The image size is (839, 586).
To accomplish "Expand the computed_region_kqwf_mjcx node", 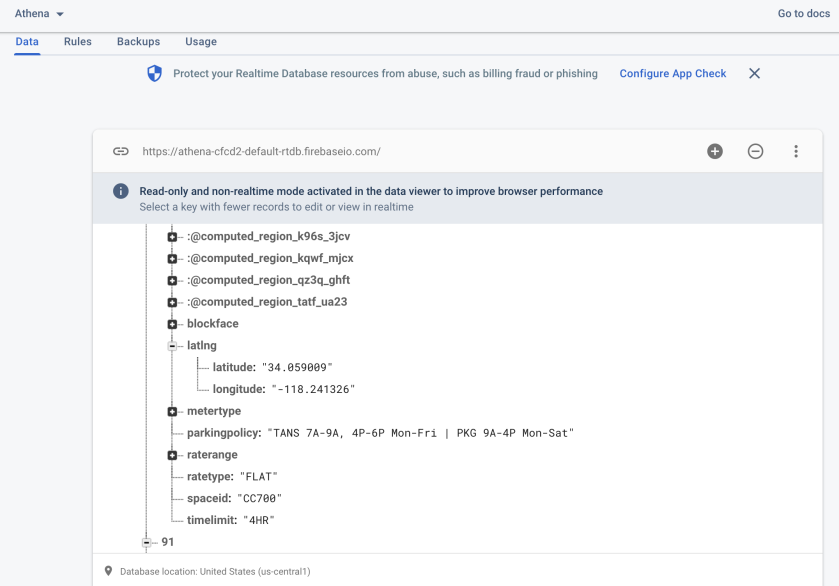I will [172, 259].
